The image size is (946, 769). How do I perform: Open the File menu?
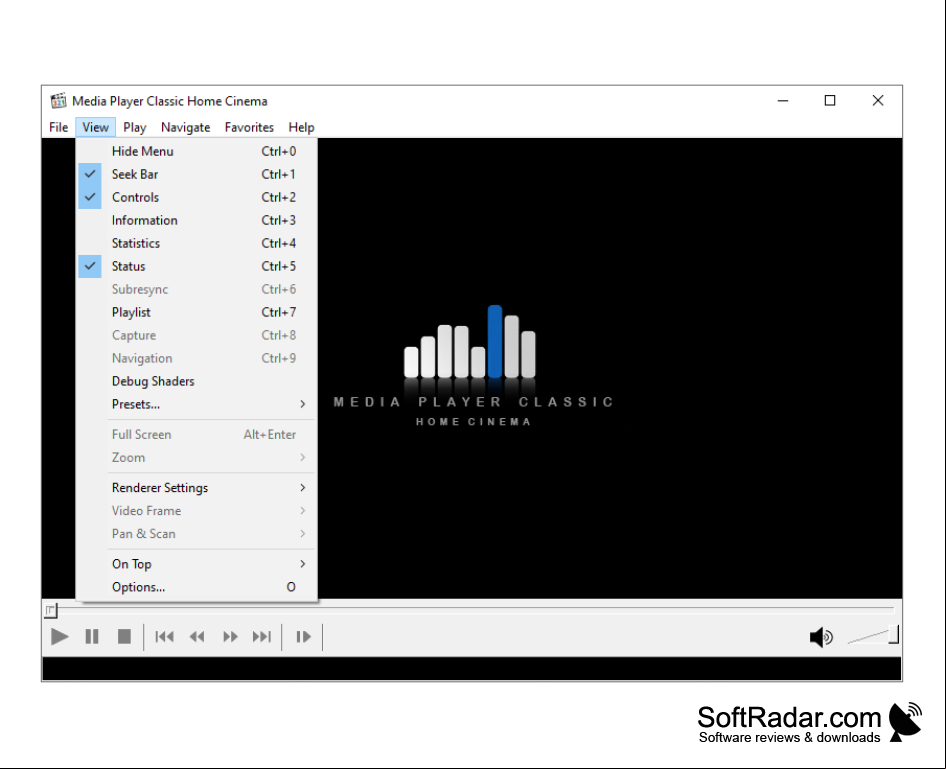59,127
